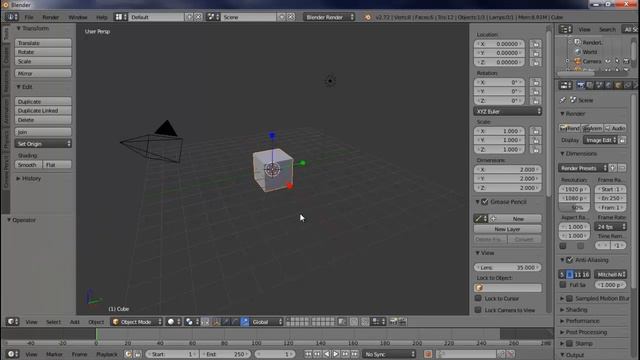Enable Lock to Cursor checkbox

click(x=478, y=298)
